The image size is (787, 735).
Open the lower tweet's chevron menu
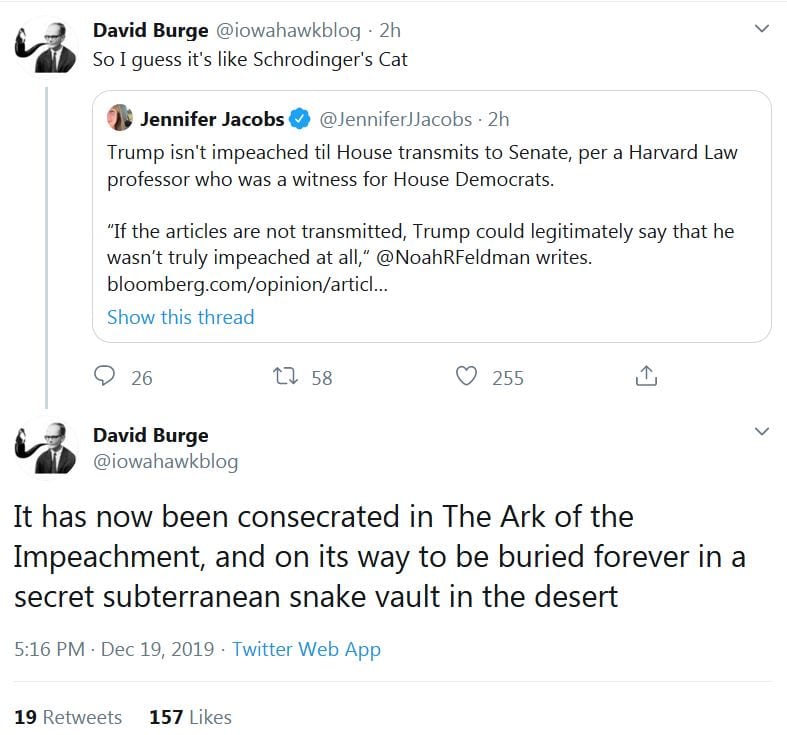pyautogui.click(x=761, y=432)
